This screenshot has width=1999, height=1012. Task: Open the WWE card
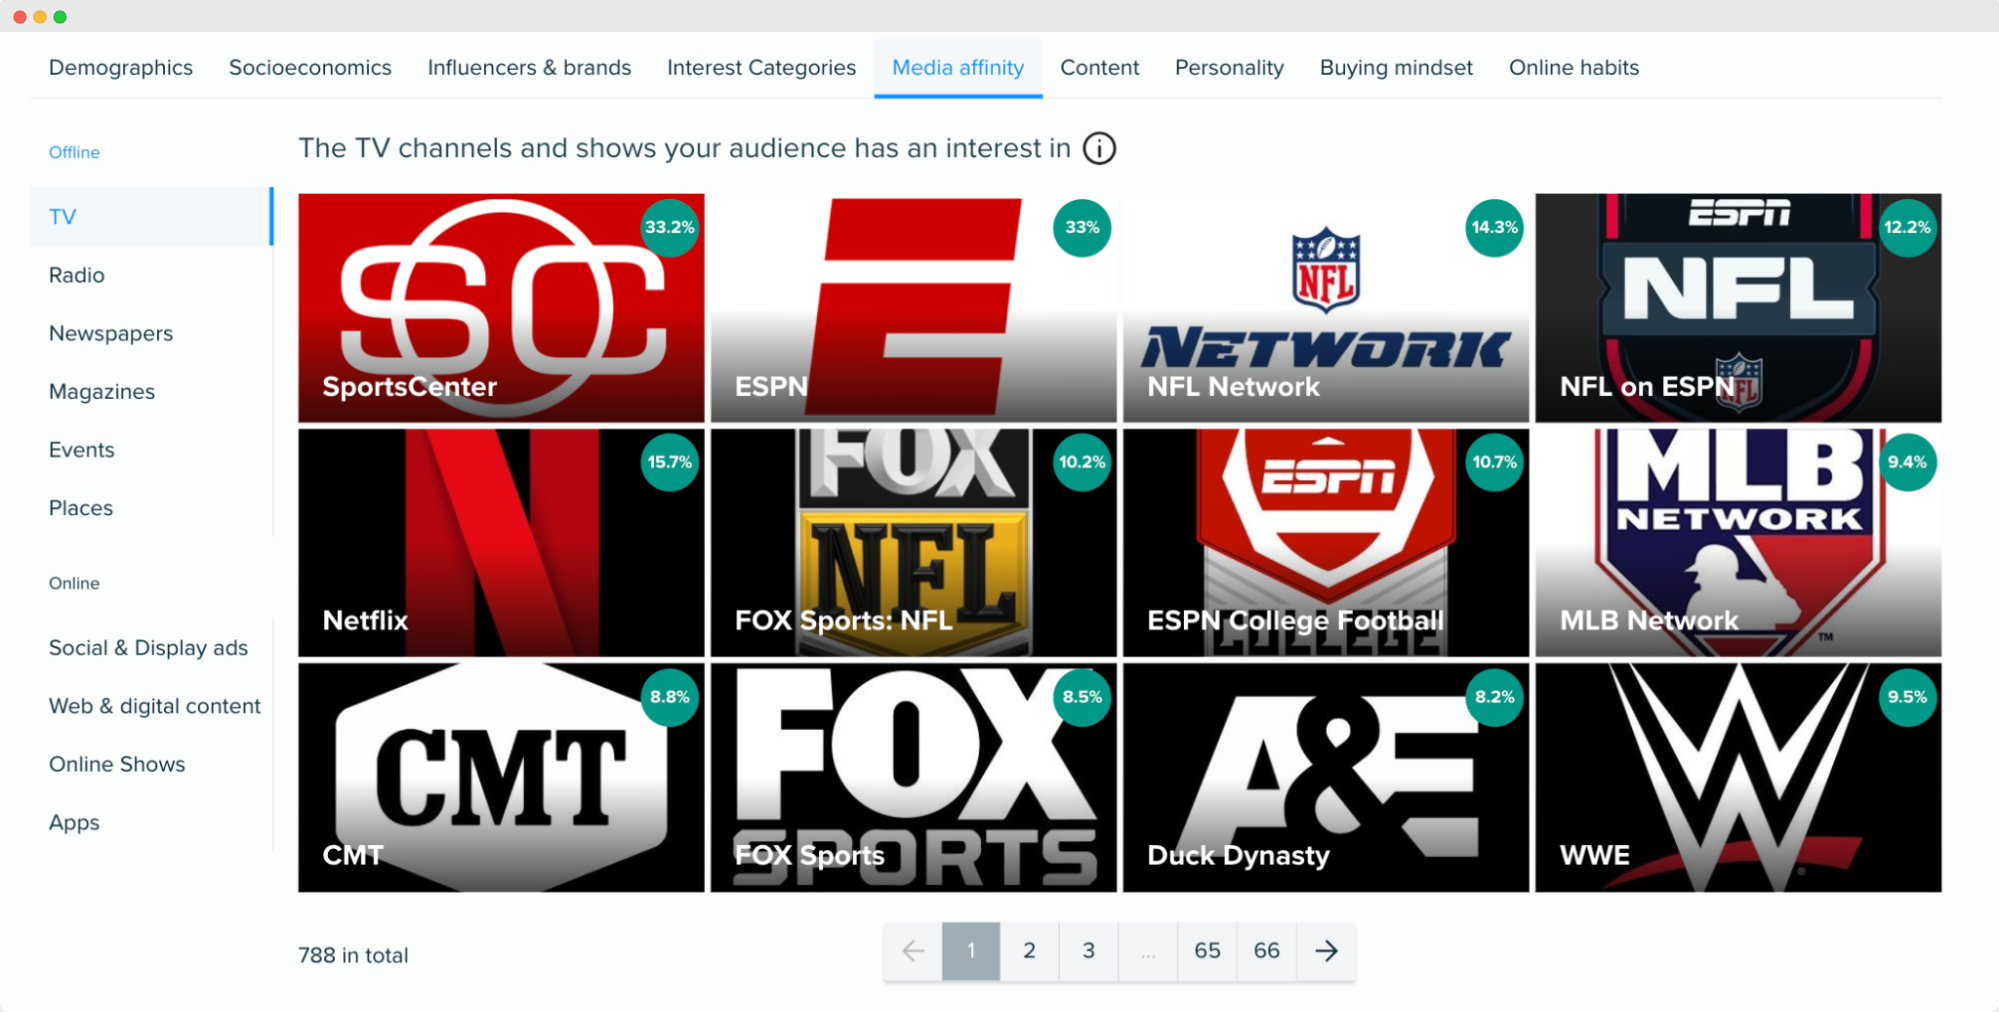pyautogui.click(x=1738, y=778)
